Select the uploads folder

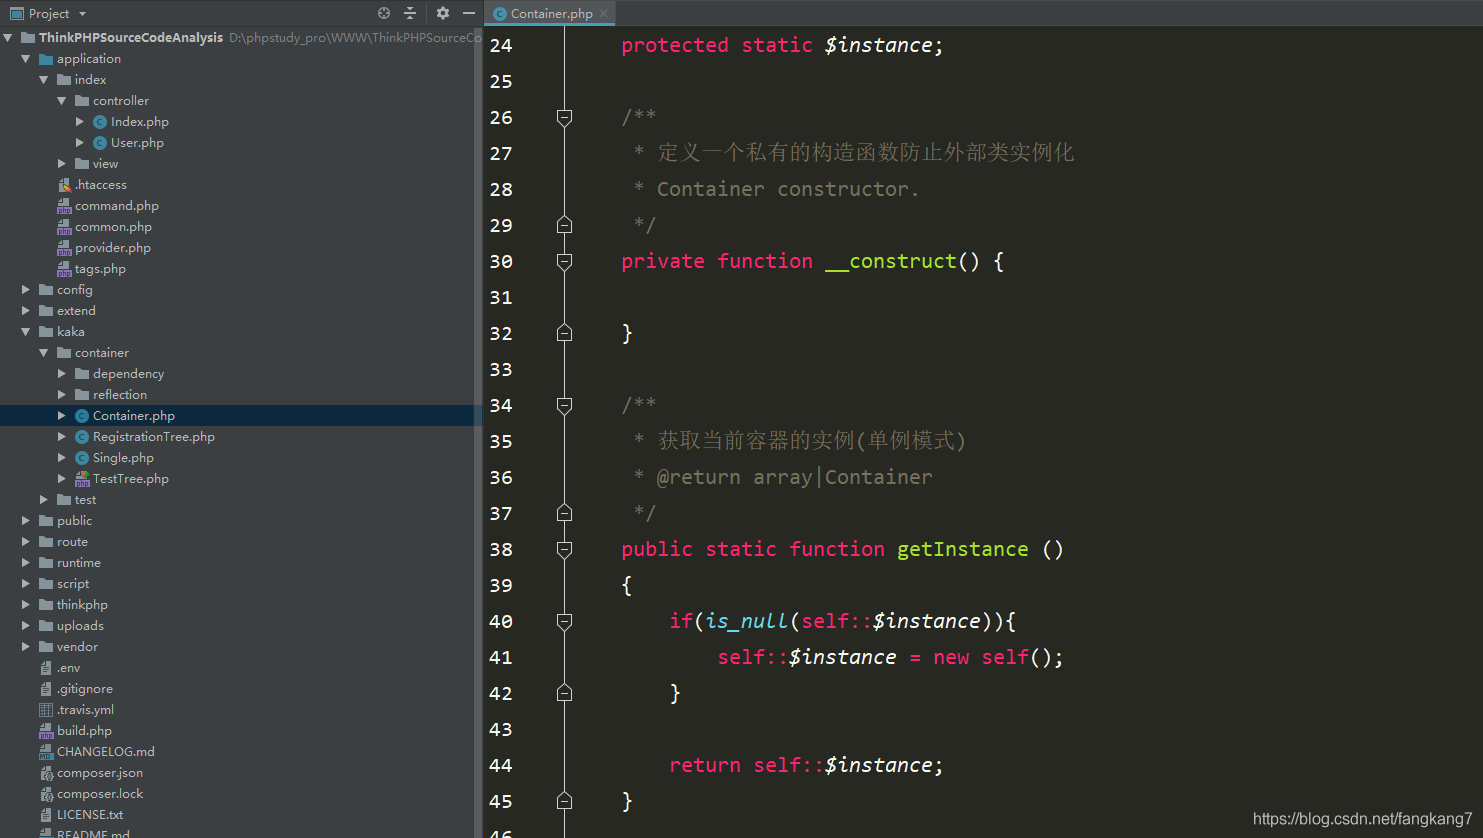[x=80, y=626]
